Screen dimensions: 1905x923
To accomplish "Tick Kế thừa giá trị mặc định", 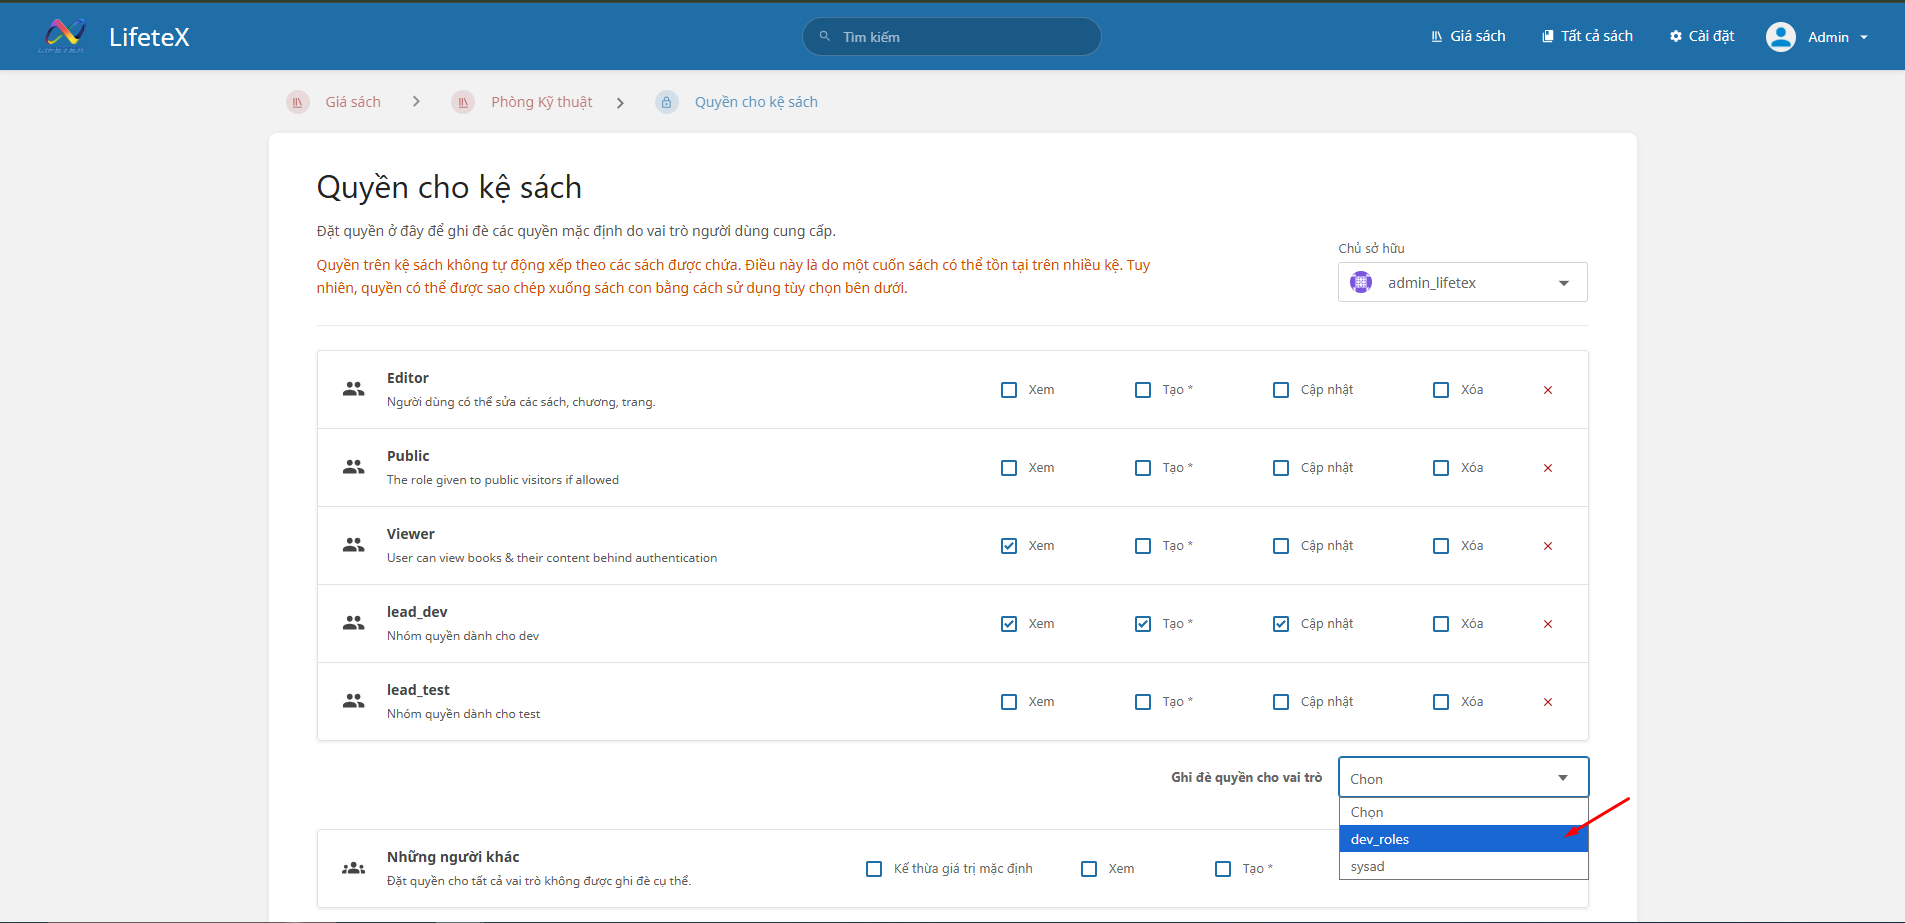I will tap(874, 869).
